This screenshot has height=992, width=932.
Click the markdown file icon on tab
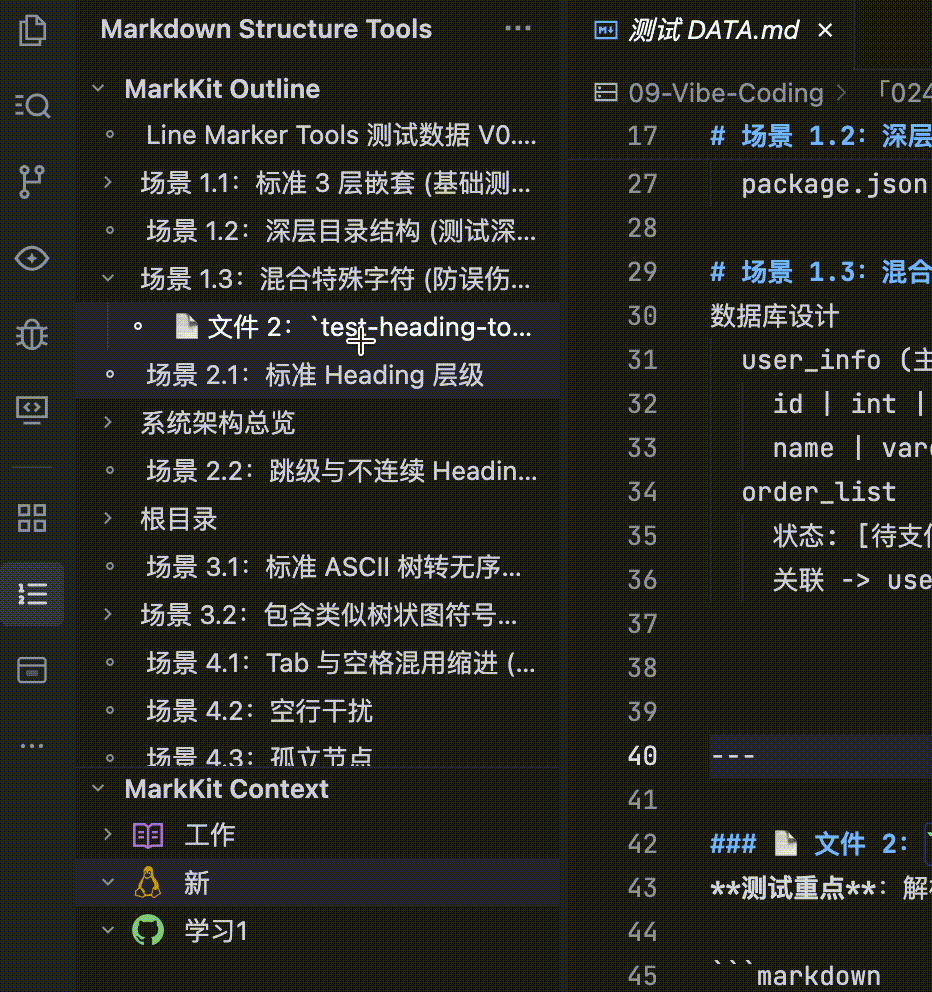(x=606, y=30)
